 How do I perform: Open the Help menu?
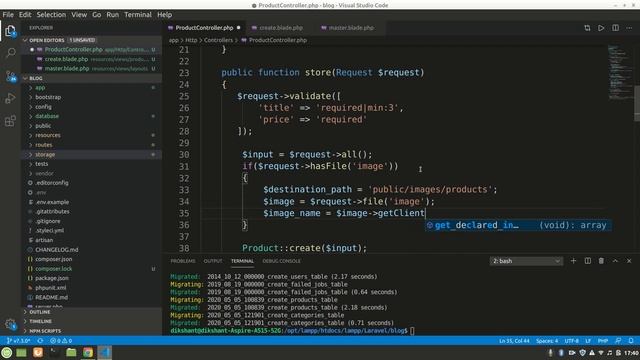(x=164, y=15)
